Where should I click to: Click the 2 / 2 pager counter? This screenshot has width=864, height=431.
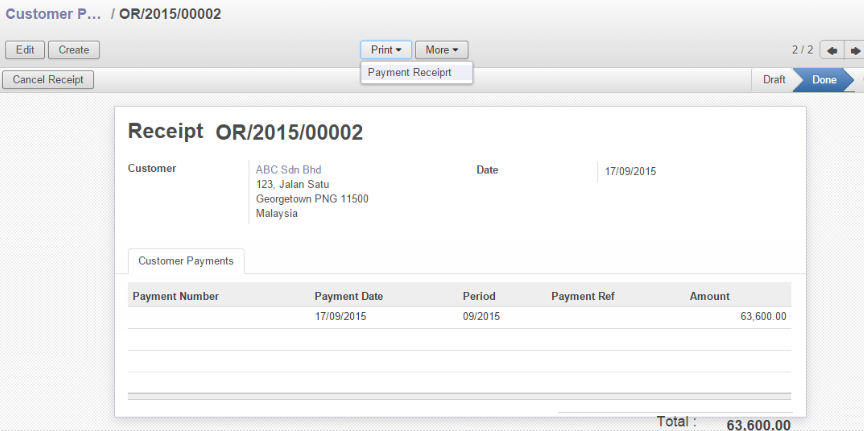(x=802, y=50)
